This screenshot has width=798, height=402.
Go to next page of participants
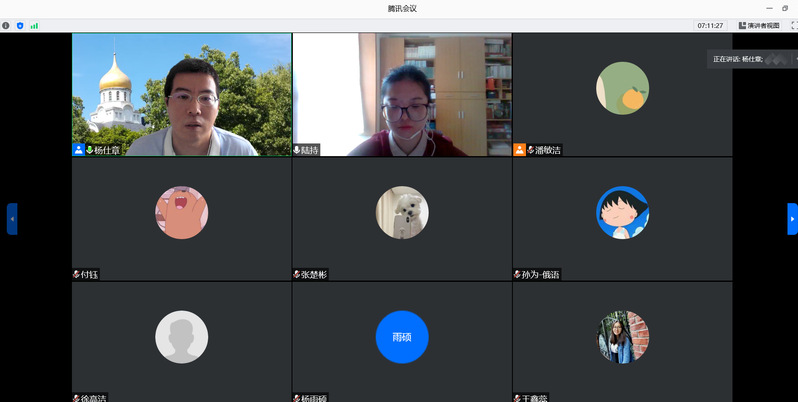[x=792, y=218]
